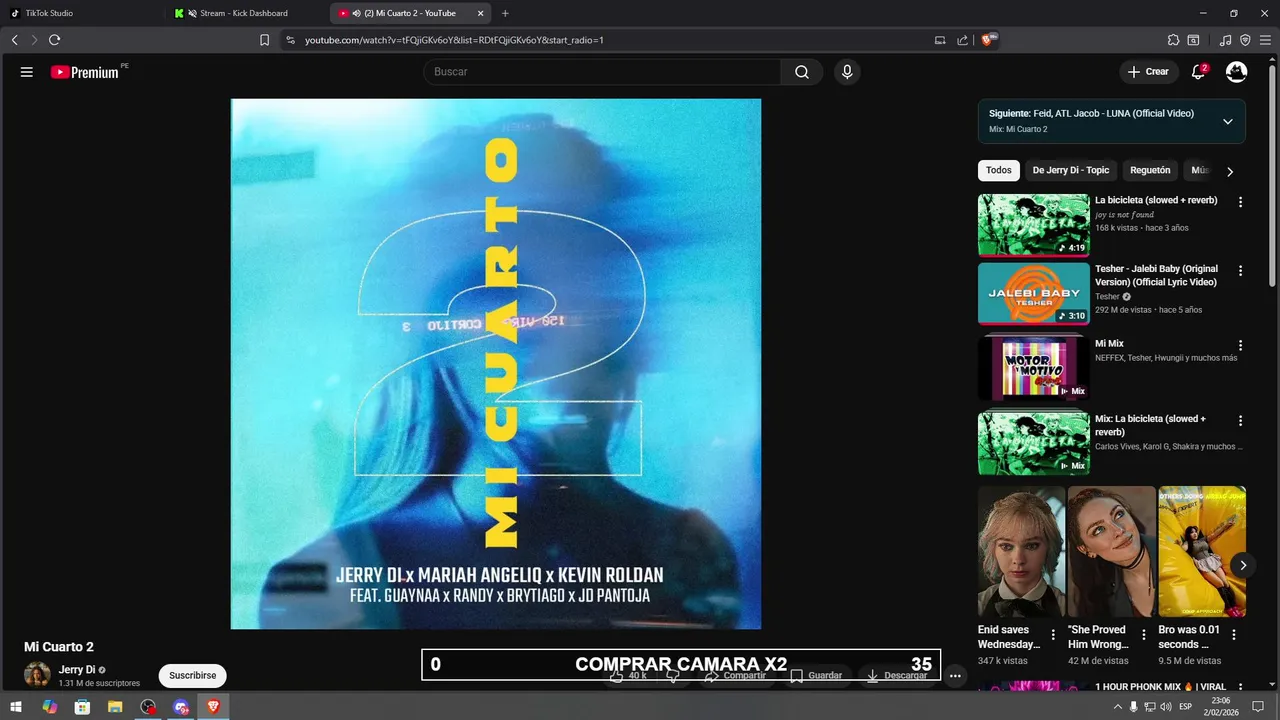Open Jerry Di channel link
Viewport: 1280px width, 720px height.
(77, 670)
